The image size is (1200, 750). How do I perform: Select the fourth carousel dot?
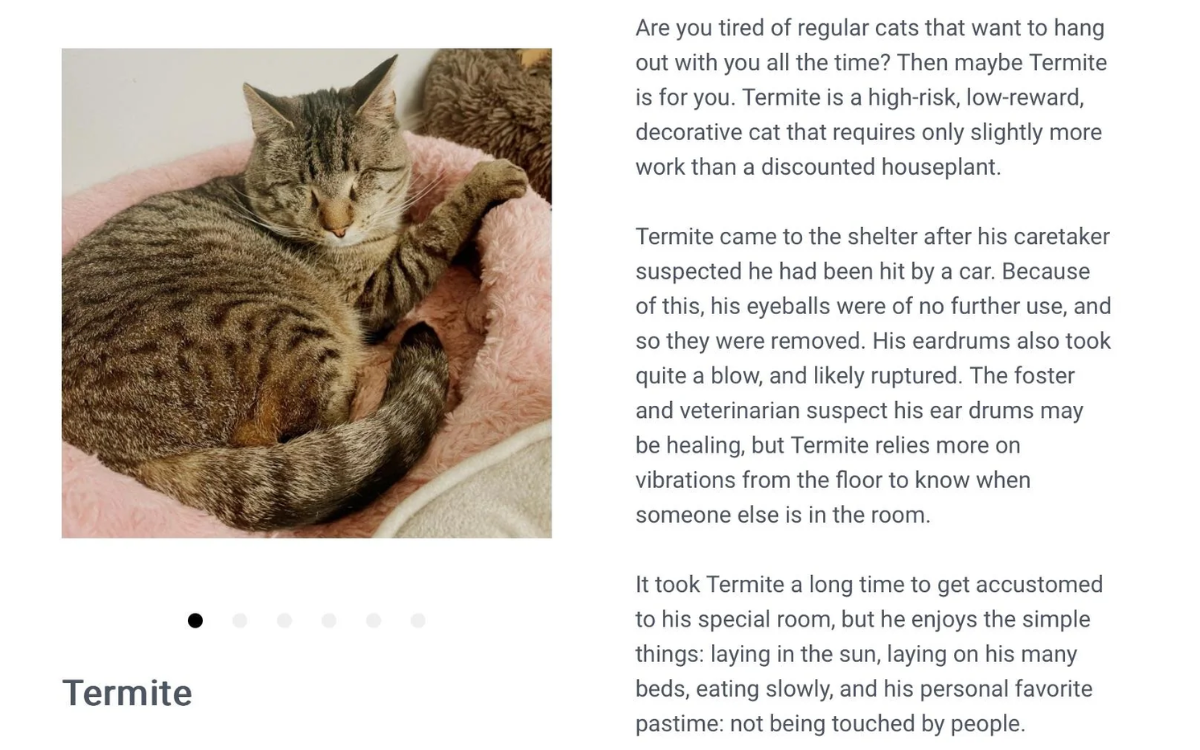point(329,620)
